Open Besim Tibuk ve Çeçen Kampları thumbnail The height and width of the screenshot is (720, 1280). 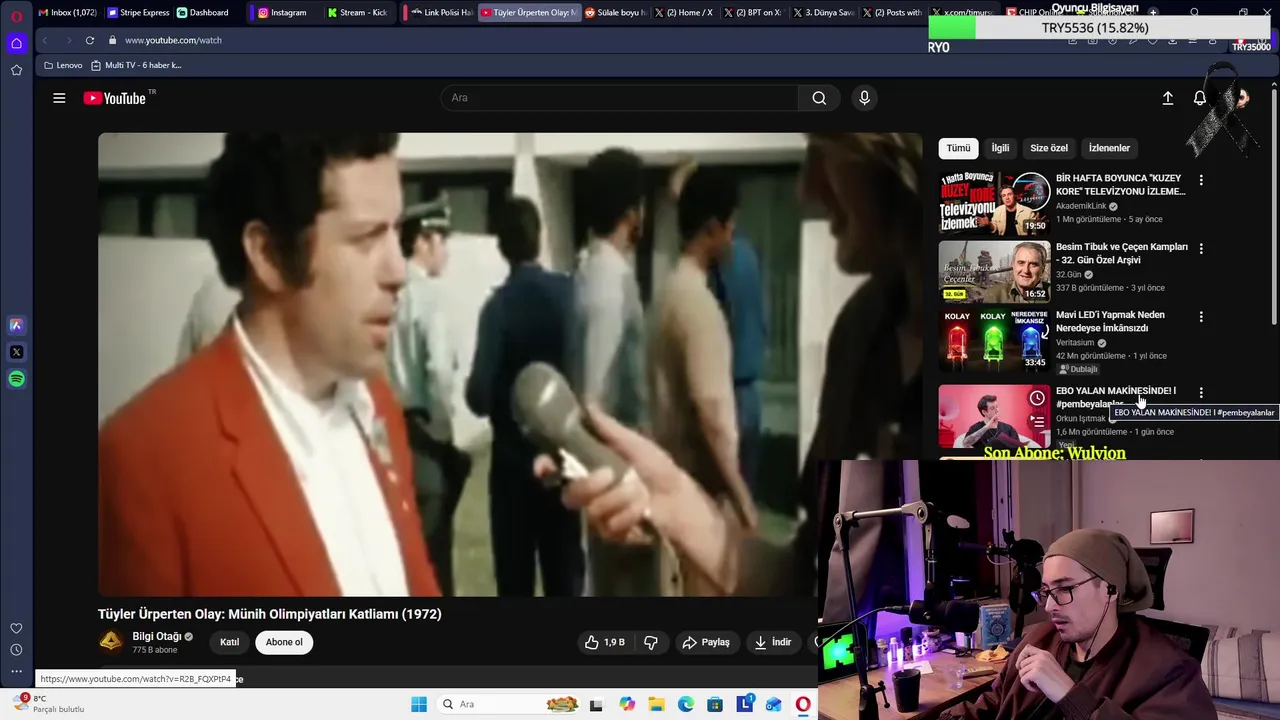pos(994,271)
